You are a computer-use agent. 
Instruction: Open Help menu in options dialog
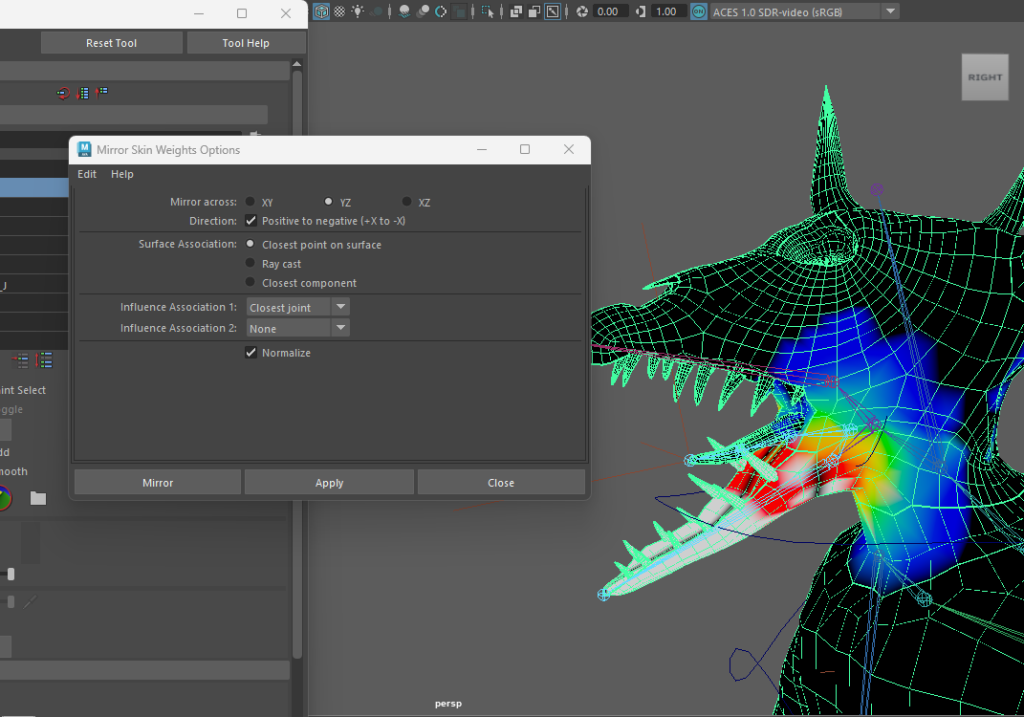[122, 174]
